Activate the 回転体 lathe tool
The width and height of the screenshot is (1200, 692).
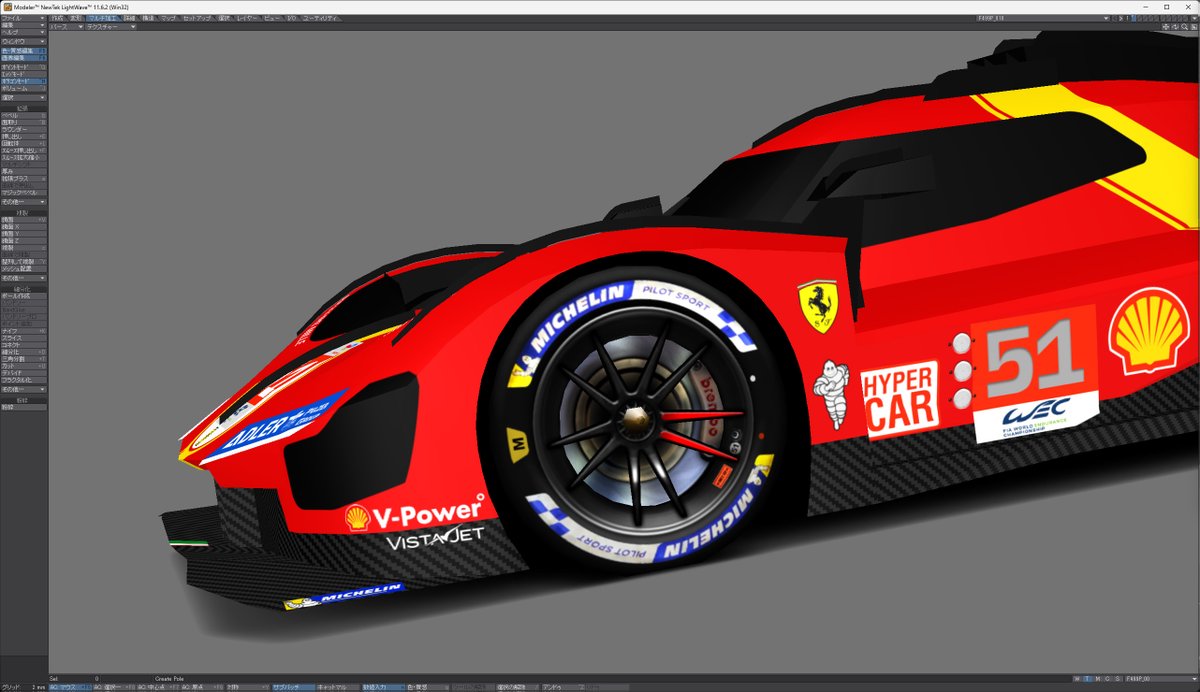click(x=24, y=143)
